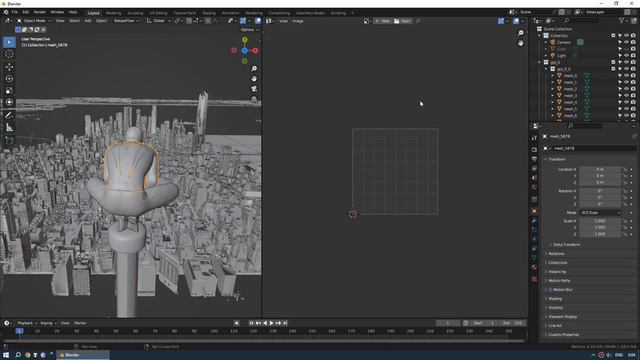Toggle visibility eye for Light in outliner
The width and height of the screenshot is (640, 360).
click(627, 56)
